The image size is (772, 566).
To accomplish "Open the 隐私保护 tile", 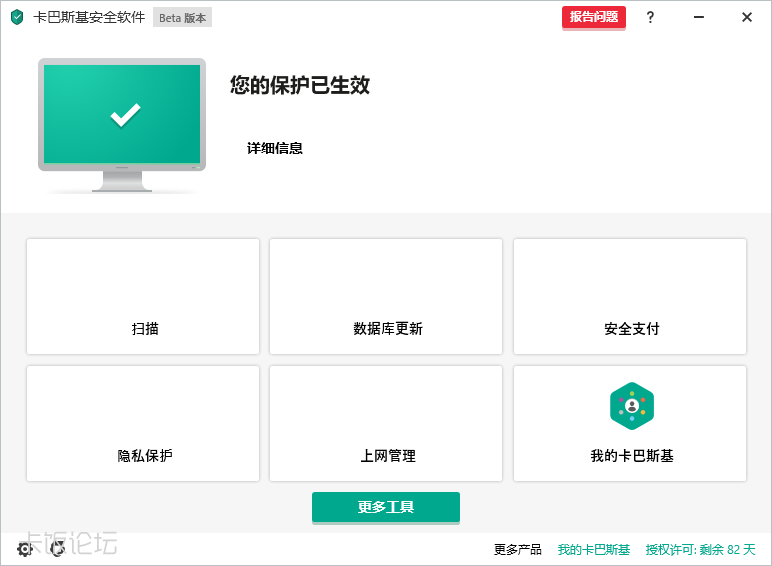I will (143, 423).
